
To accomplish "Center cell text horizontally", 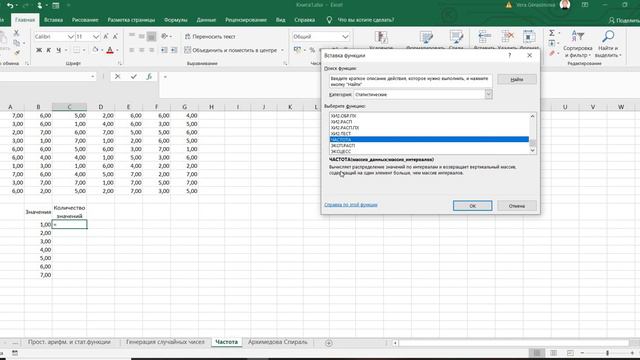I will (141, 50).
